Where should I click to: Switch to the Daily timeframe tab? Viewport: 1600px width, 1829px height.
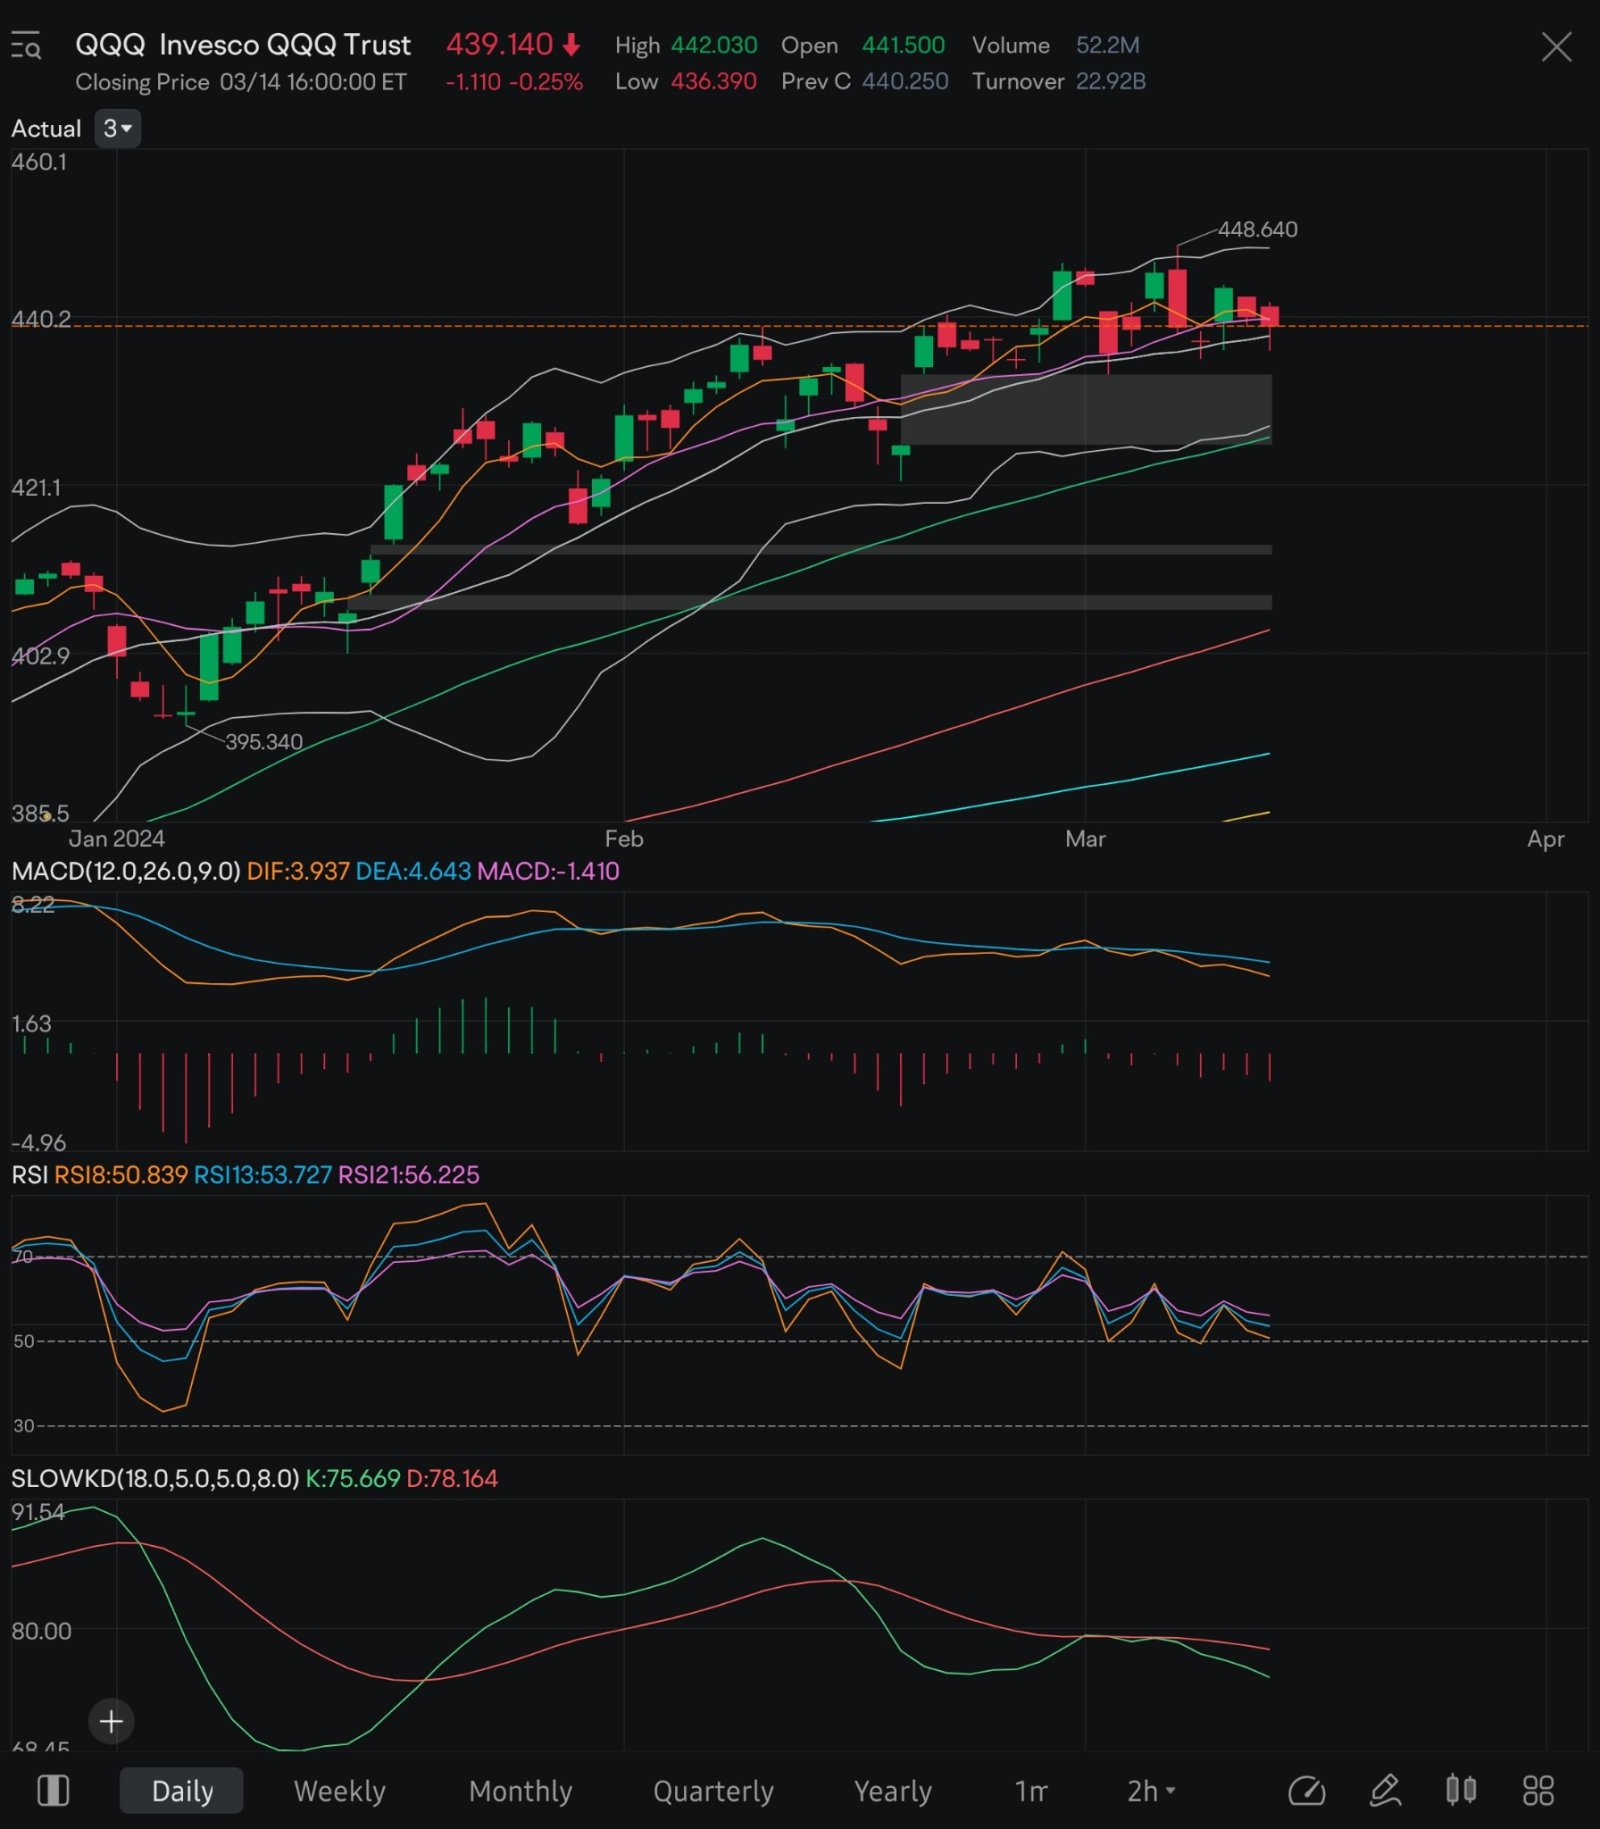point(182,1790)
